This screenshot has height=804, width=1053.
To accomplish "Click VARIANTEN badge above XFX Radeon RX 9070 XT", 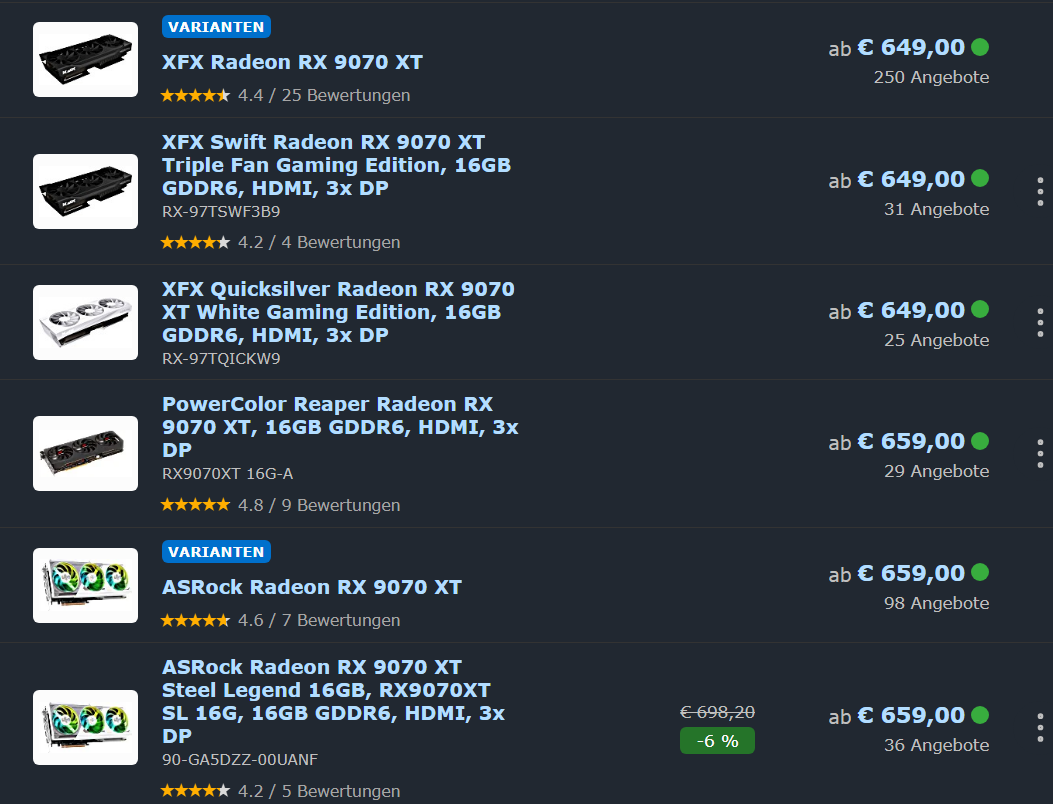I will [216, 27].
